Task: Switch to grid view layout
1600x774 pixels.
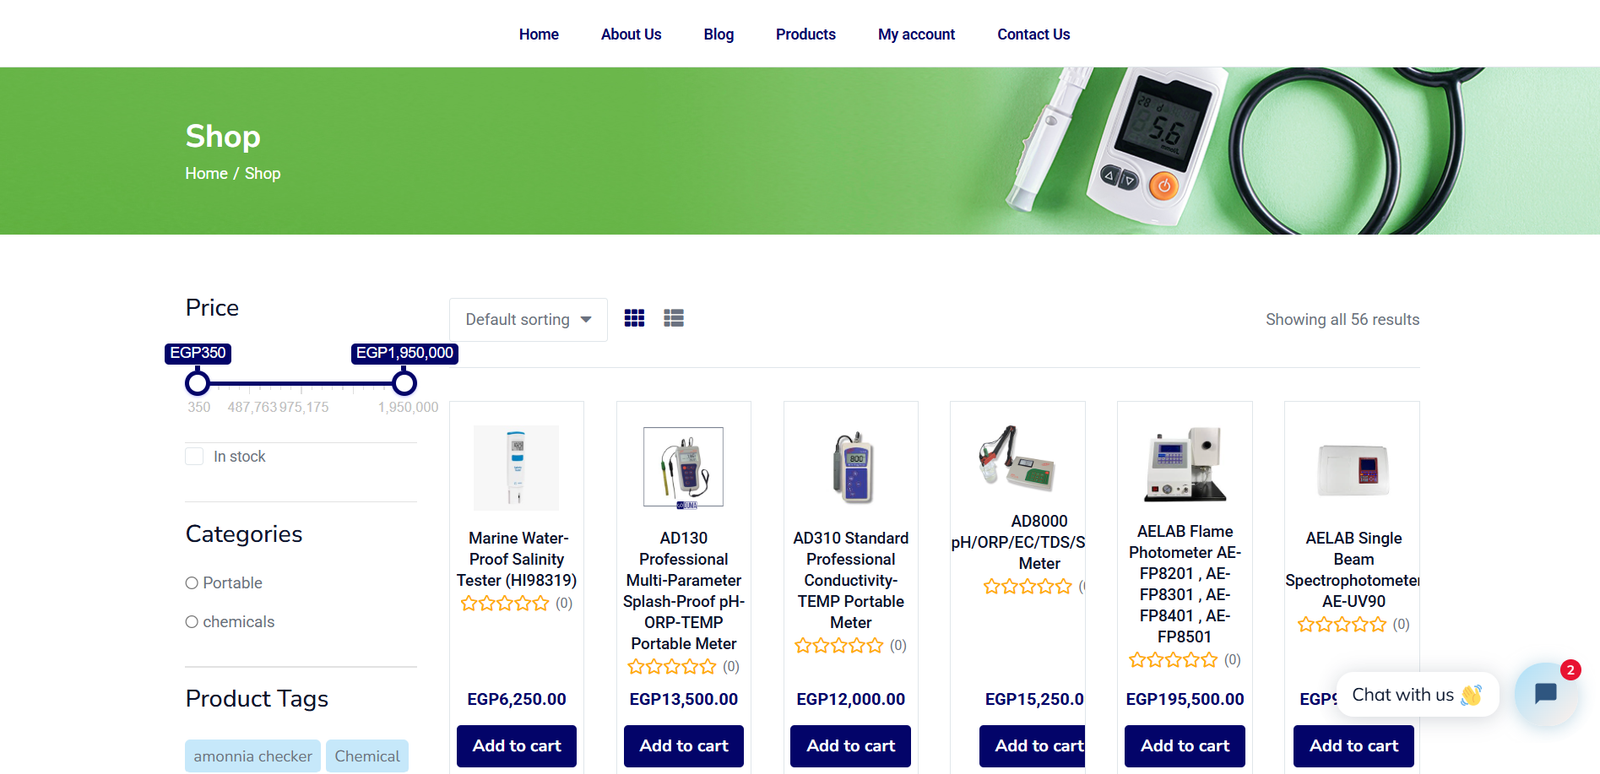Action: point(634,318)
